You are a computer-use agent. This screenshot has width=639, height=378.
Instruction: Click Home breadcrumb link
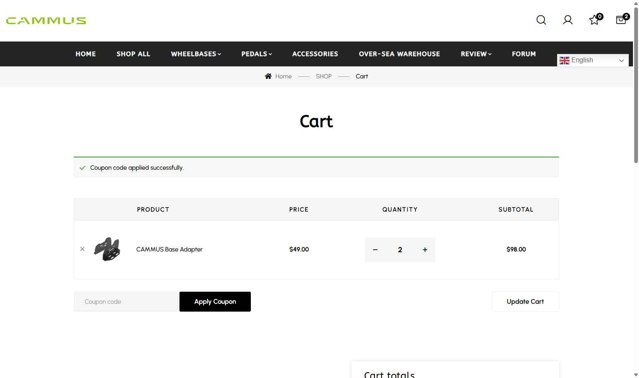coord(283,76)
